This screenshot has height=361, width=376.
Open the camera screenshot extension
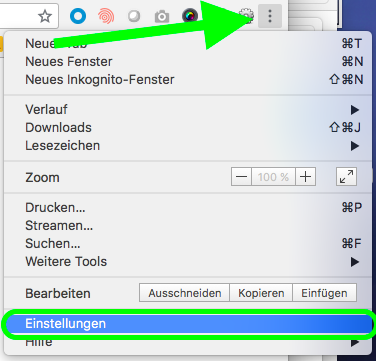point(162,16)
